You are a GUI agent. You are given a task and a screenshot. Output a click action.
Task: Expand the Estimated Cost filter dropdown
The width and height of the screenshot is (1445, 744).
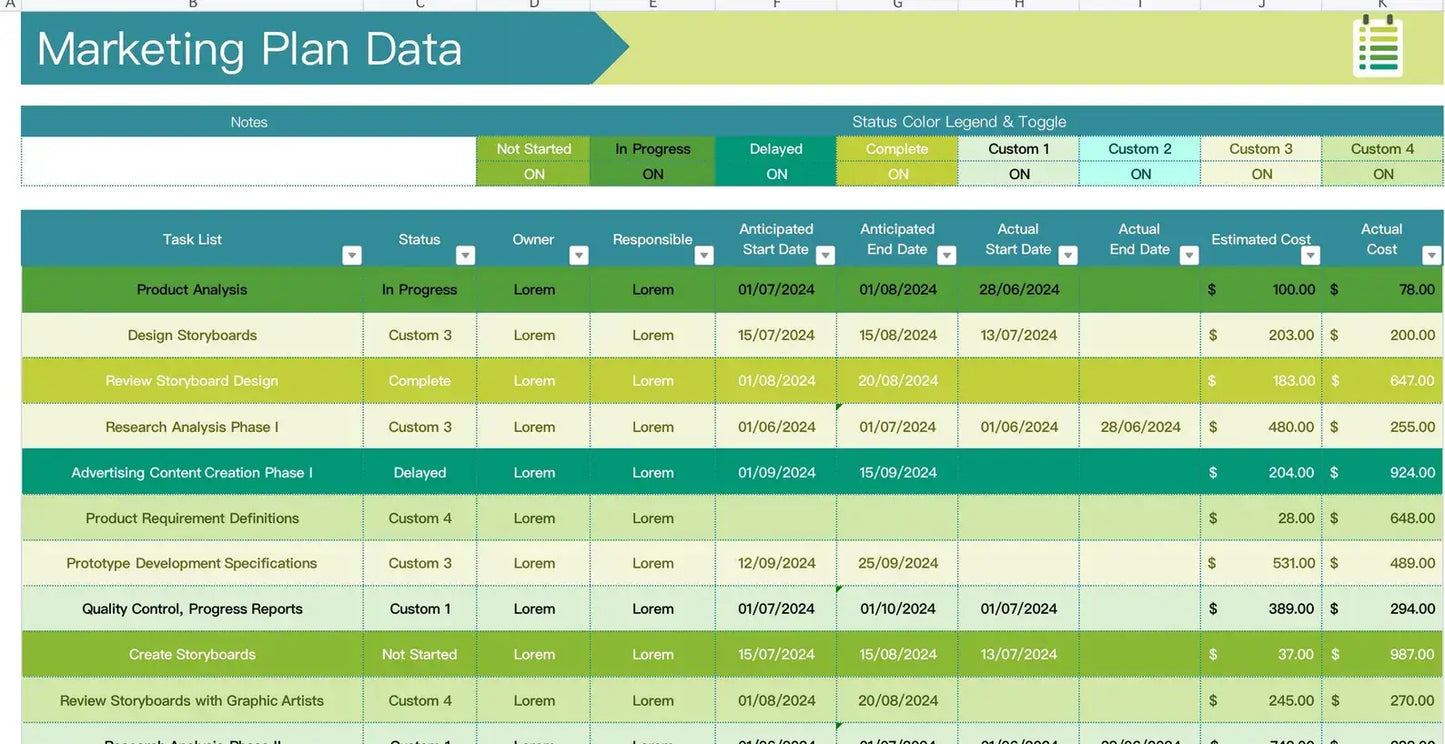point(1310,256)
